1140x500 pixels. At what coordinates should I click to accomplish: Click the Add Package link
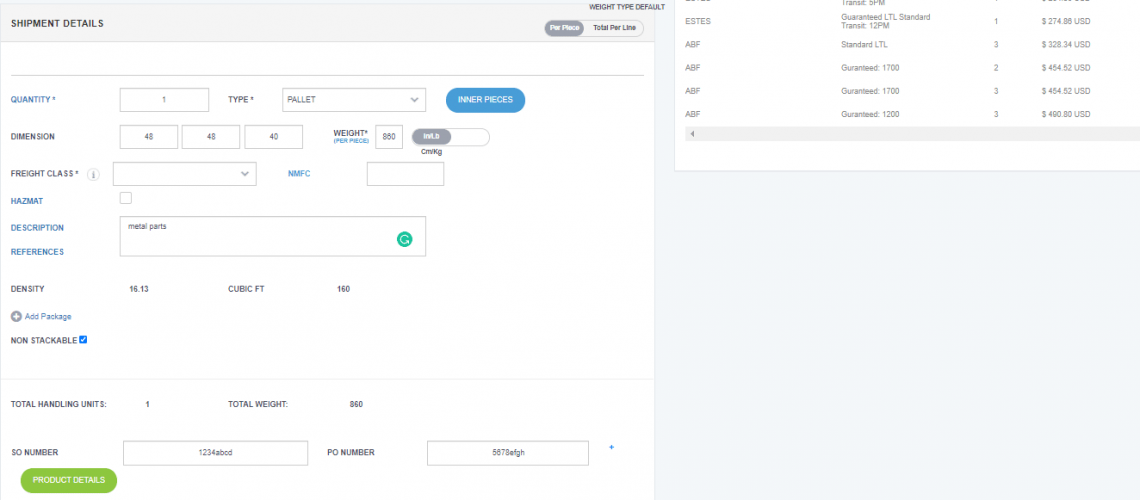pyautogui.click(x=48, y=316)
